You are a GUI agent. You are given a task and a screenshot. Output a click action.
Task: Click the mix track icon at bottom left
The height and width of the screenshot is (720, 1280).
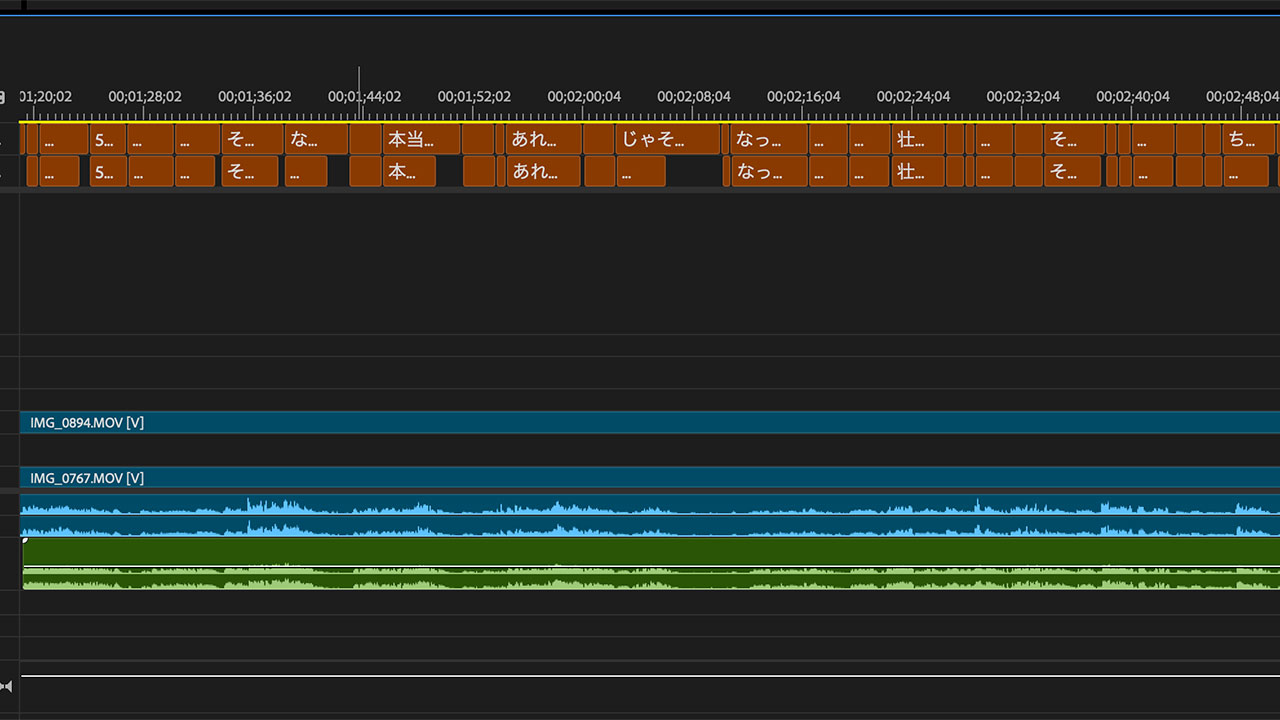(7, 686)
